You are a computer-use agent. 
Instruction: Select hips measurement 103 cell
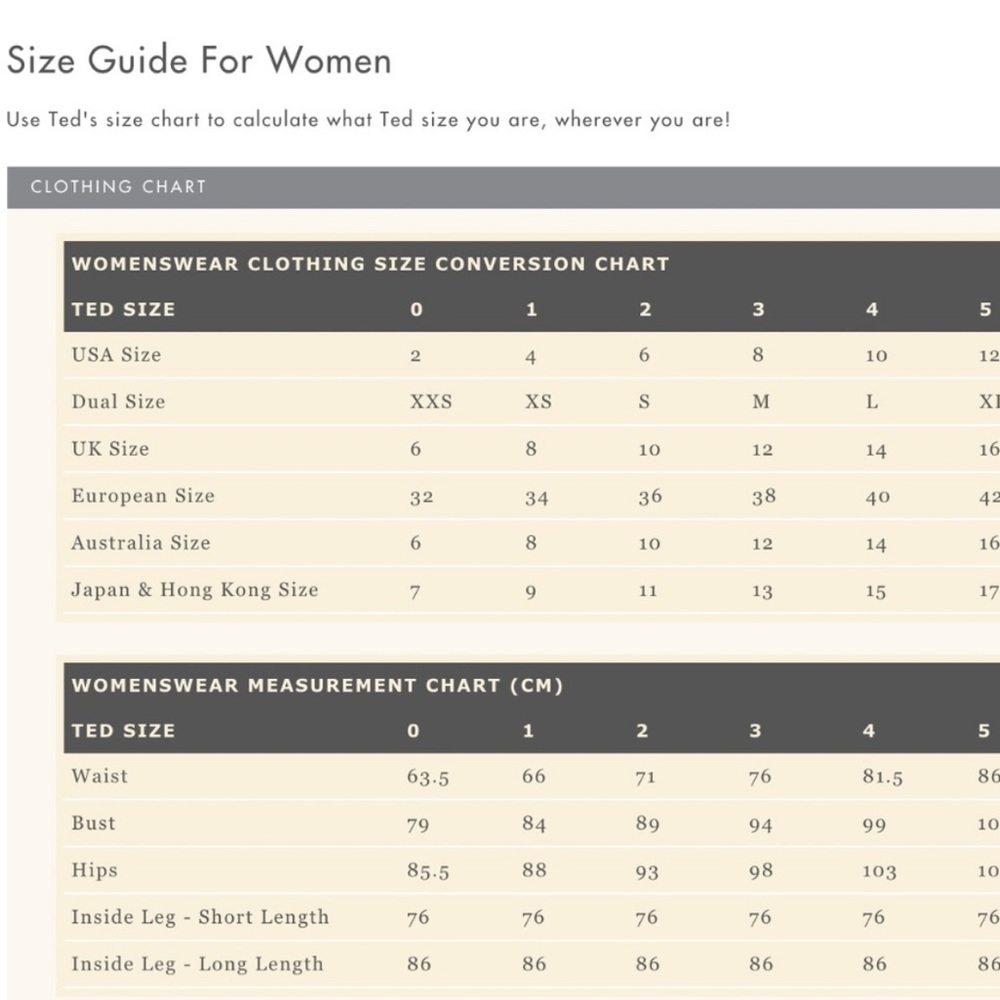879,871
